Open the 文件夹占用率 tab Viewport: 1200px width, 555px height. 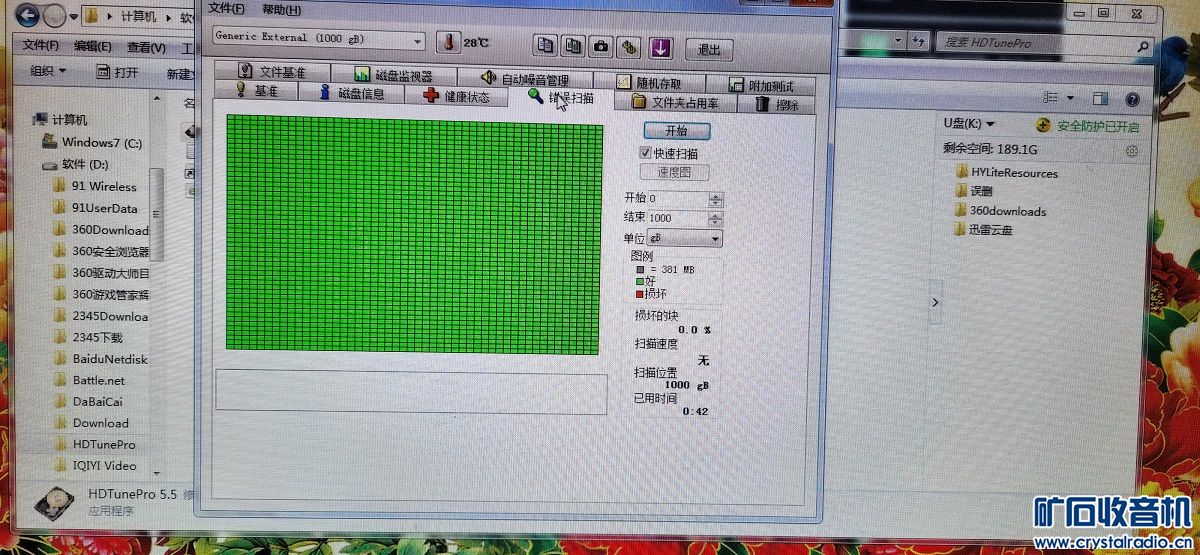675,102
